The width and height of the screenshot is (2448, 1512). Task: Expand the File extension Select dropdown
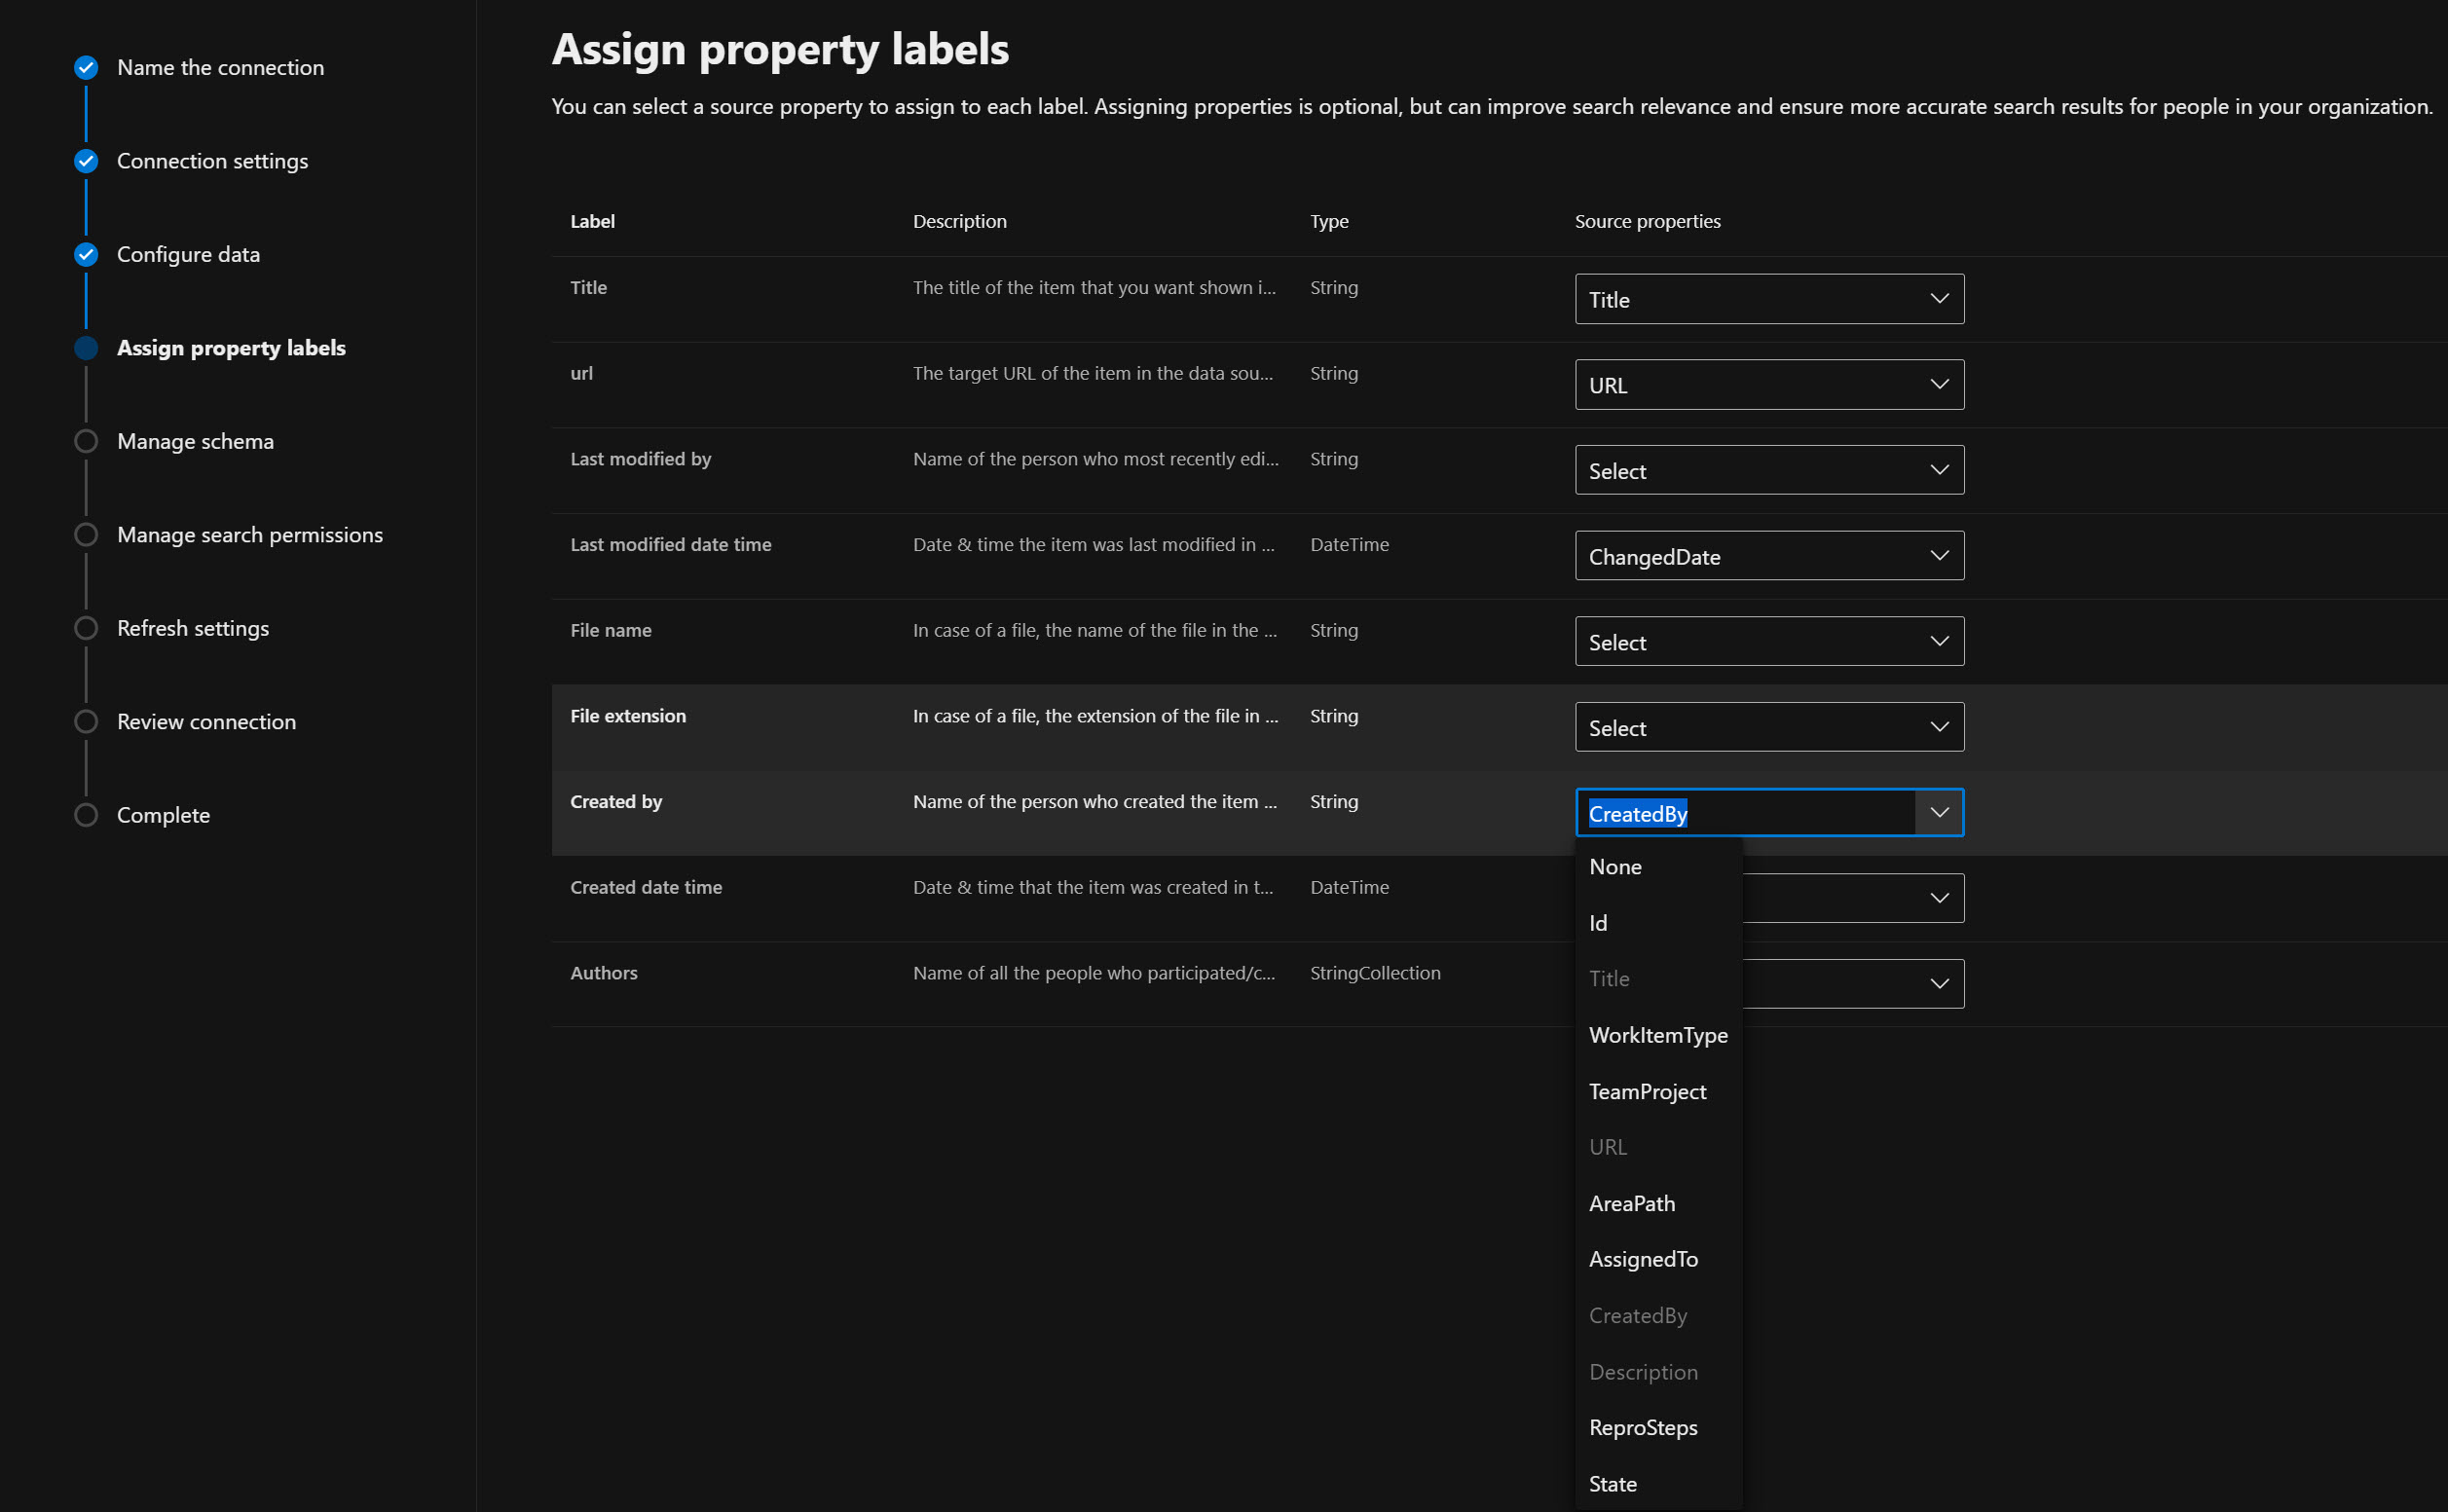tap(1768, 728)
